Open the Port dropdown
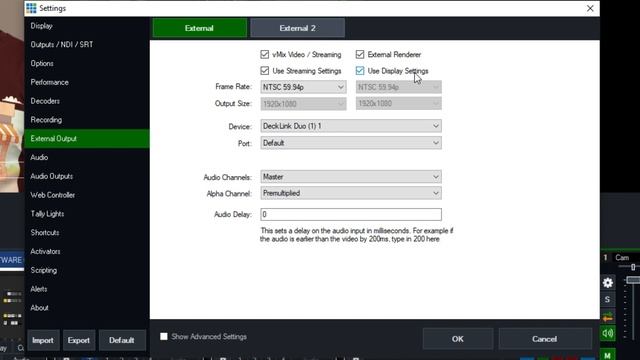 [351, 143]
